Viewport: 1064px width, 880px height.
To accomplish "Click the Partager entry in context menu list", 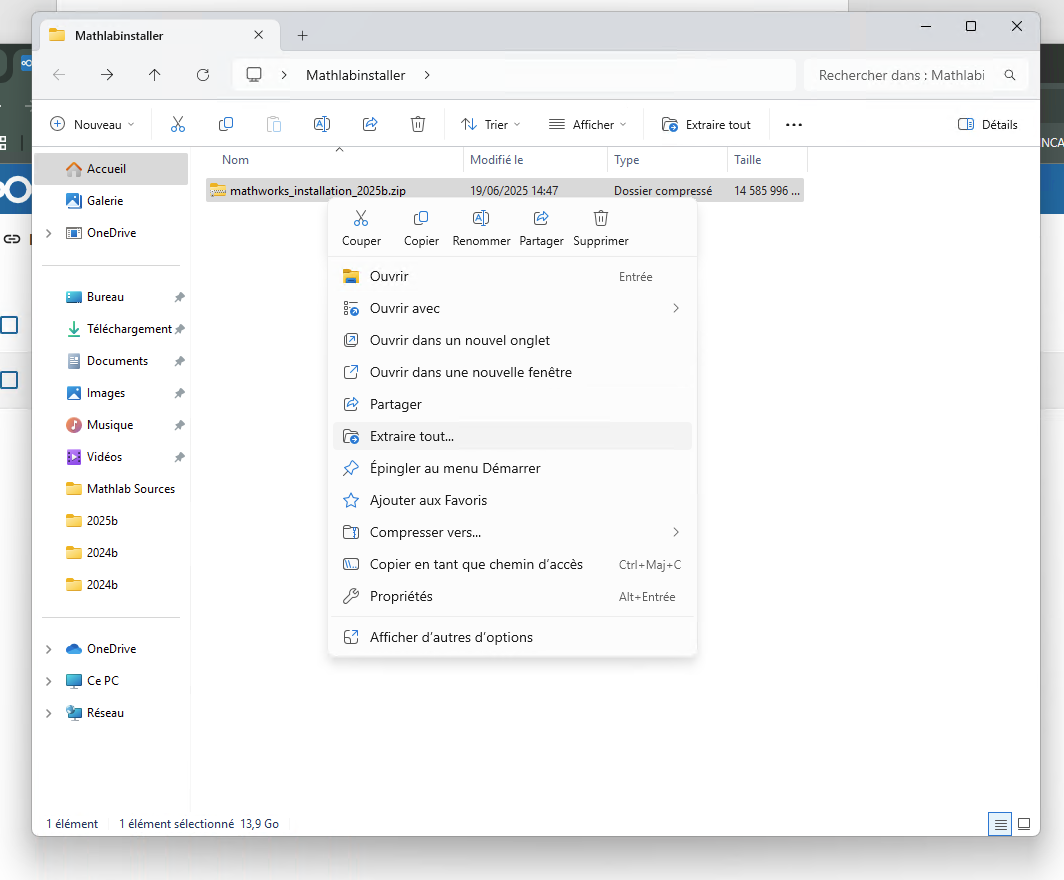I will 512,404.
